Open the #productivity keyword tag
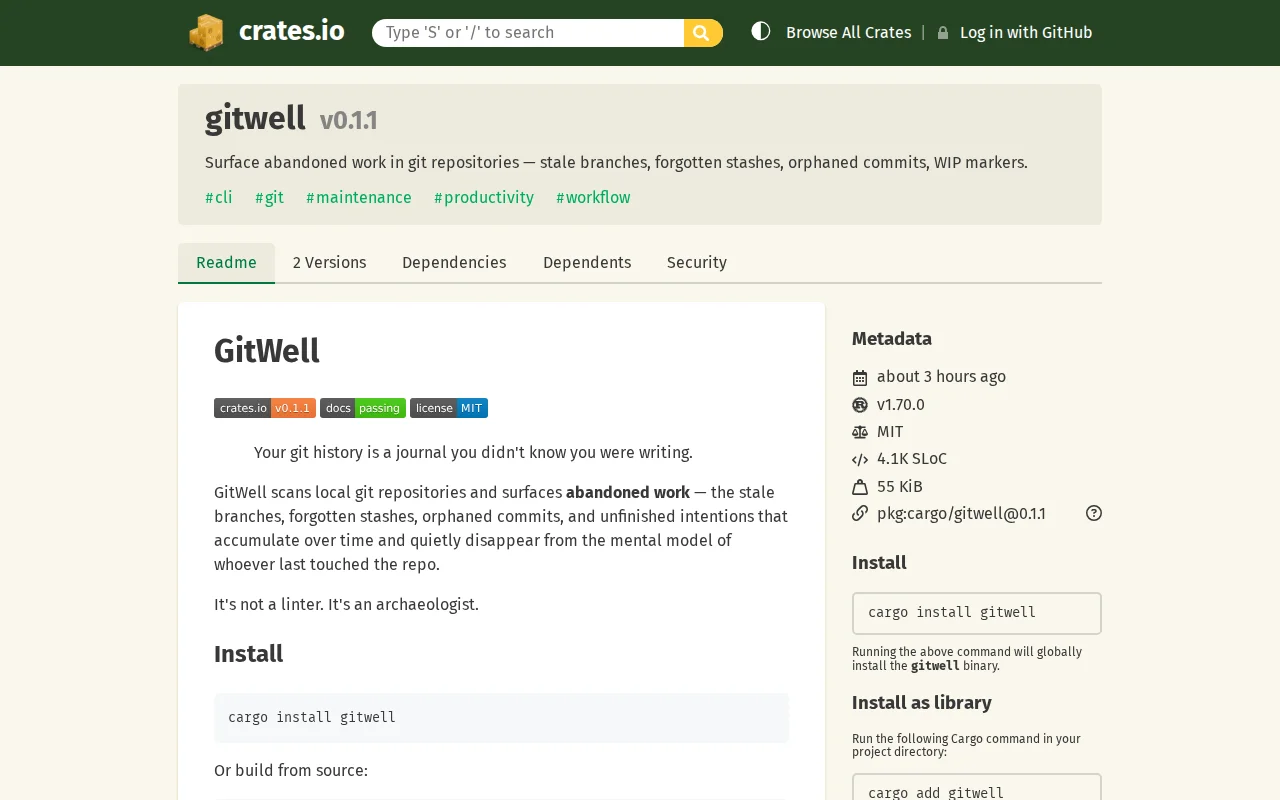This screenshot has height=800, width=1280. [484, 198]
